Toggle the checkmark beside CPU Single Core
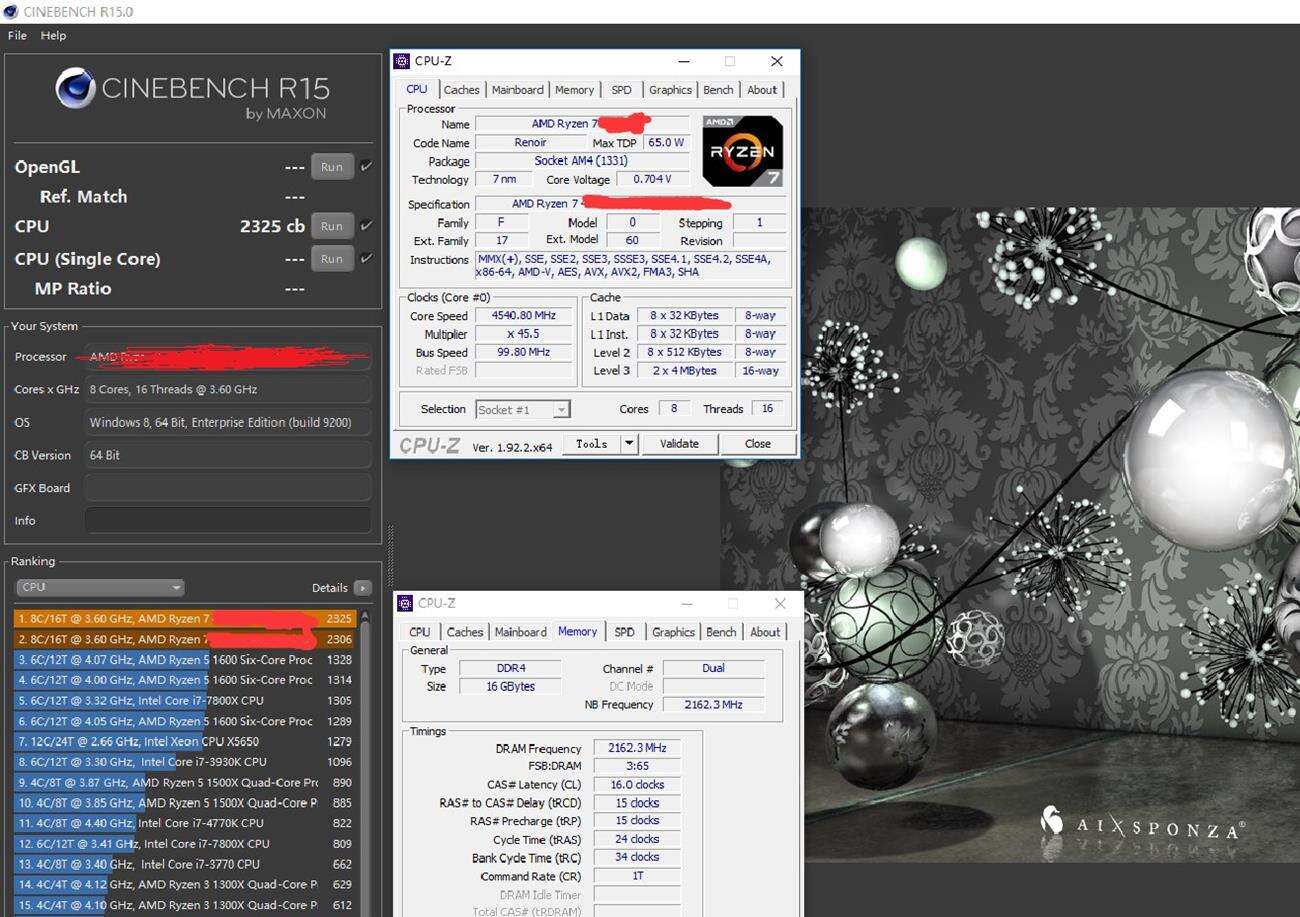 point(366,258)
